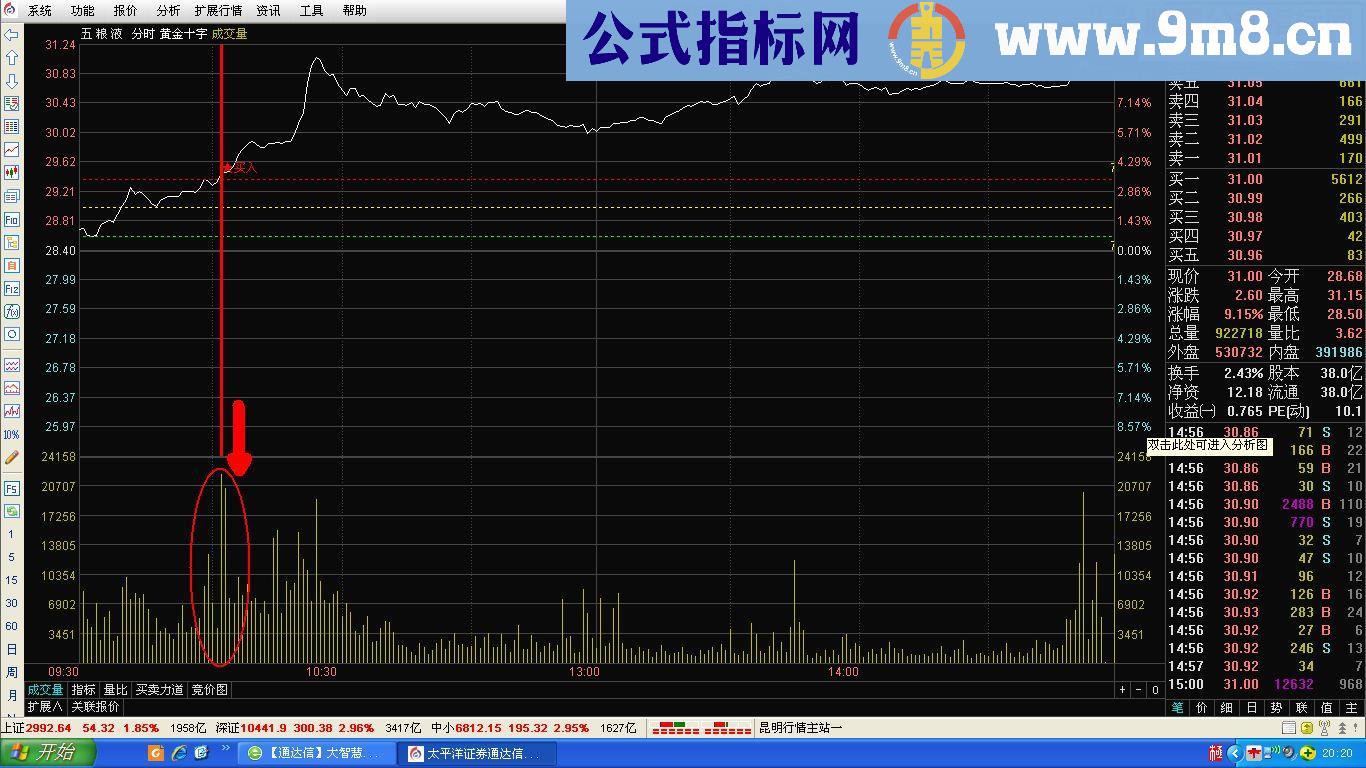1366x768 pixels.
Task: Open the 买卖力道 sub-tab
Action: pyautogui.click(x=158, y=689)
